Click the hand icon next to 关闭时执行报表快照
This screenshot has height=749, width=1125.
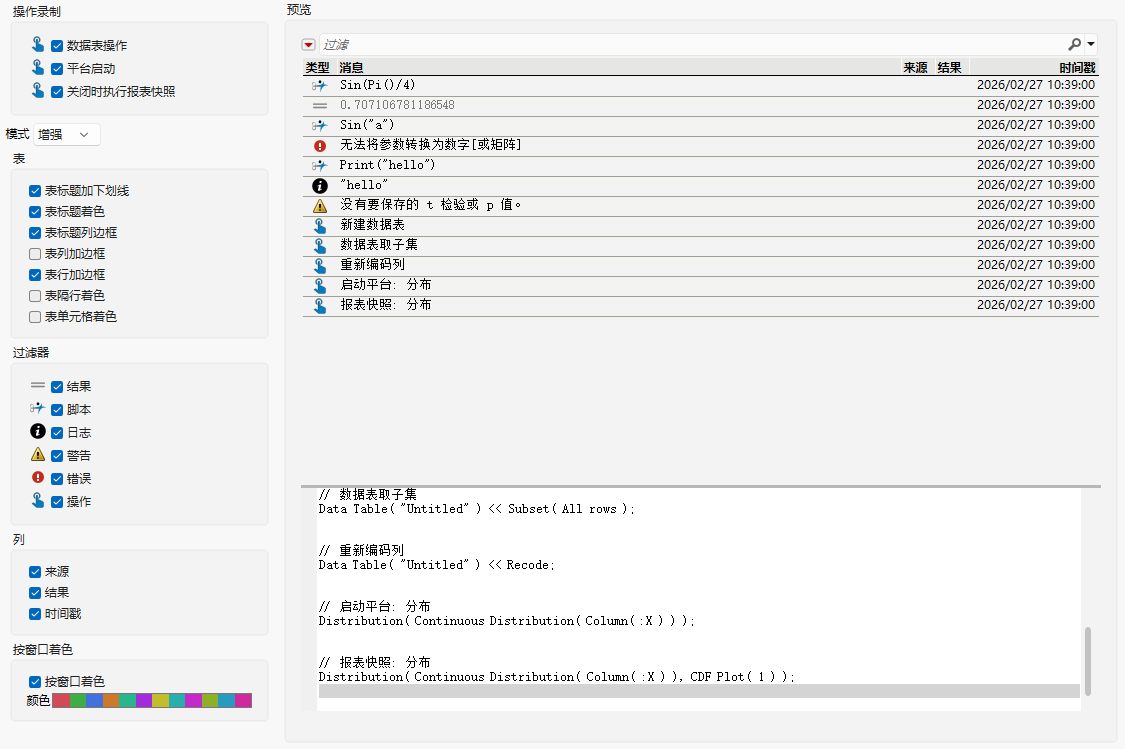38,90
